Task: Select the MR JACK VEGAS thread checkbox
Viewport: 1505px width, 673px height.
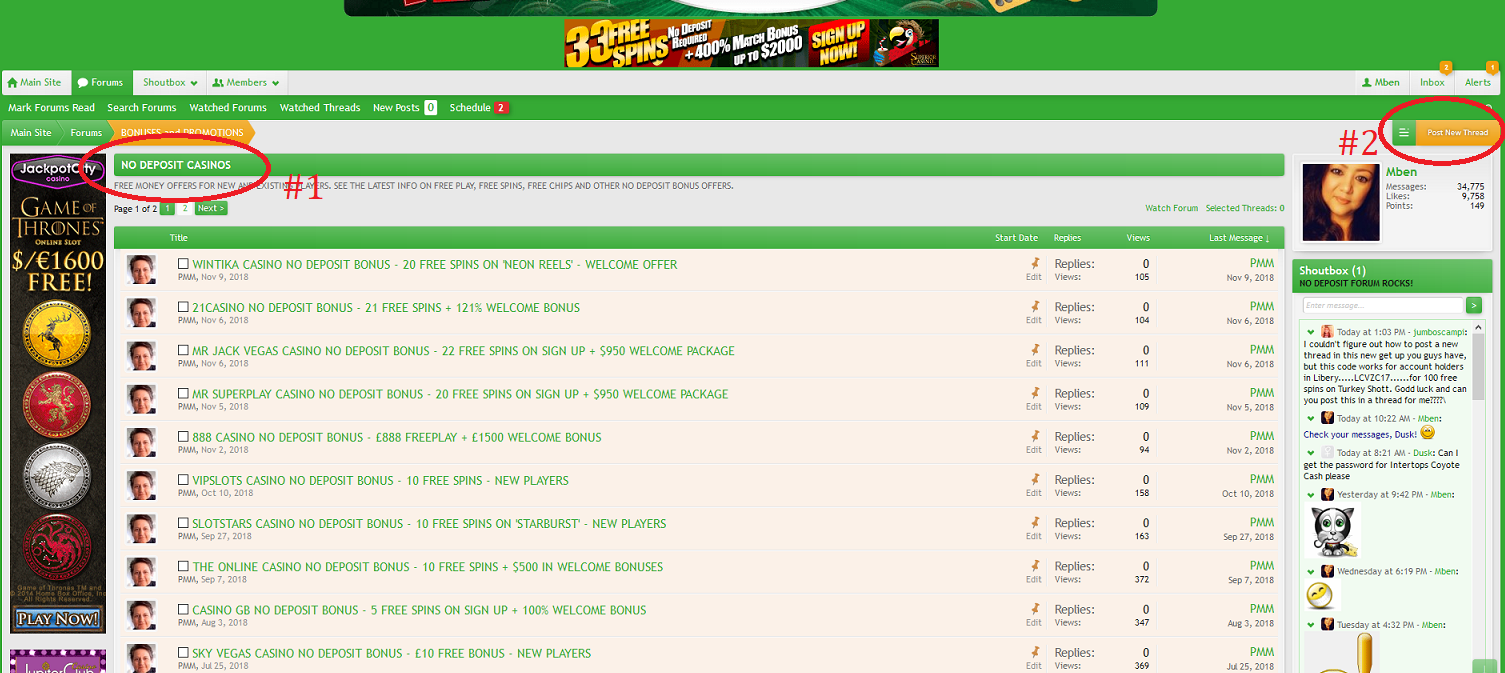Action: click(x=183, y=350)
